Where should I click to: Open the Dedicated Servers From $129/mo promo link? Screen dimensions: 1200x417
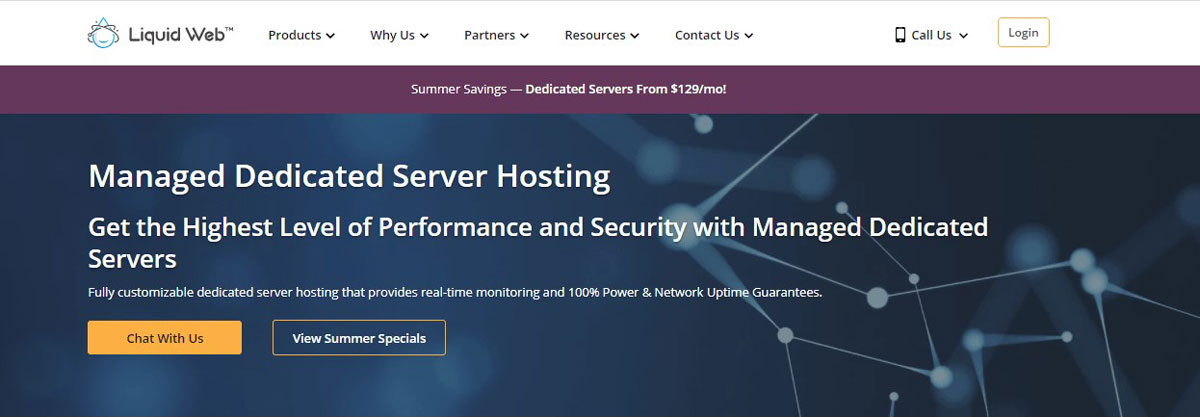click(x=626, y=89)
